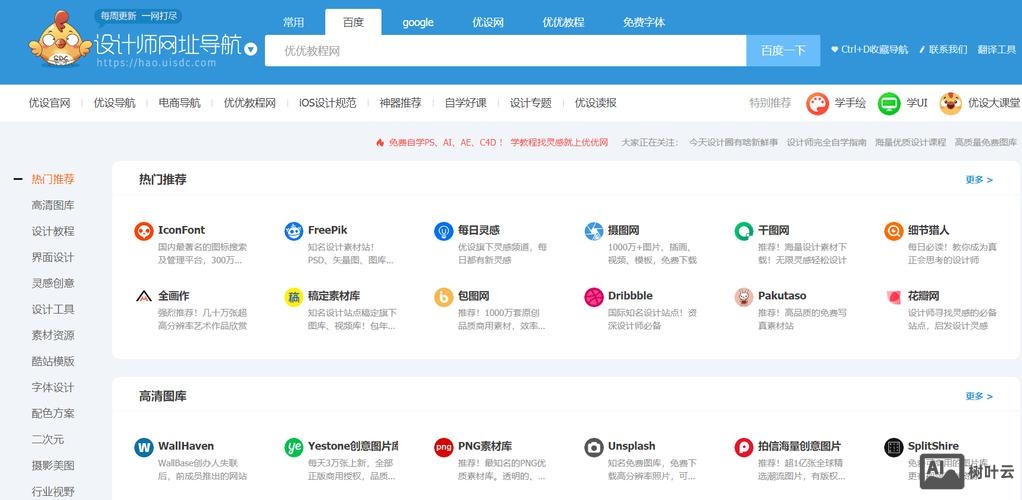The image size is (1022, 500).
Task: Focus the search input field
Action: point(505,51)
